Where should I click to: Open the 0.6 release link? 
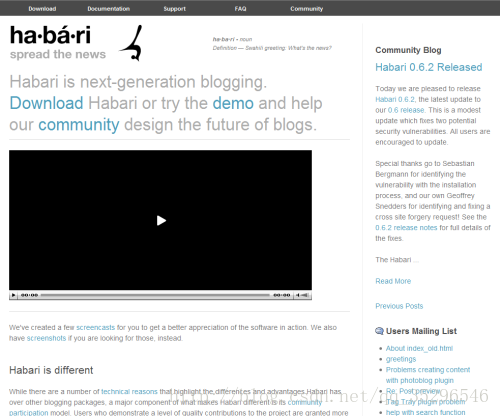click(x=406, y=110)
